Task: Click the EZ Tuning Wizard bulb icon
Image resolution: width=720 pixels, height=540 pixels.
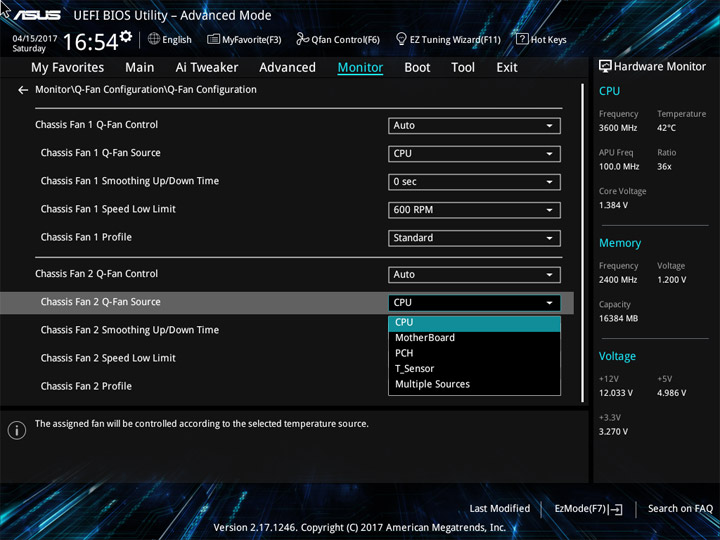Action: pyautogui.click(x=401, y=39)
